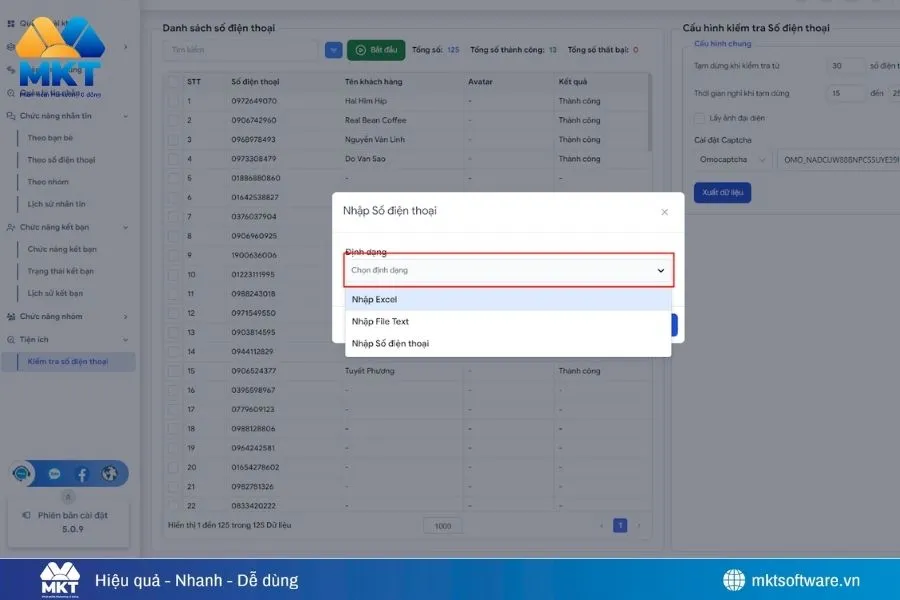Image resolution: width=900 pixels, height=600 pixels.
Task: Click the blue filter dropdown icon beside search
Action: tap(333, 49)
